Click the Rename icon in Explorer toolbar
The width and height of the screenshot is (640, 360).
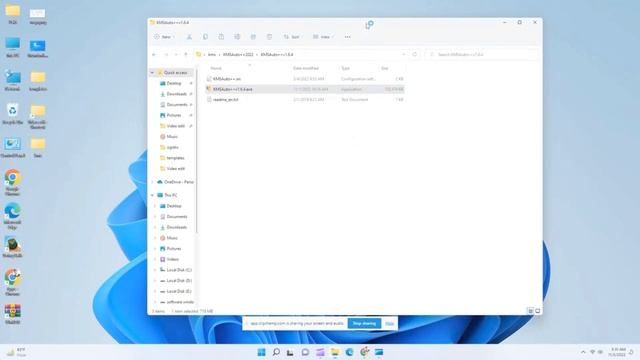pos(237,37)
